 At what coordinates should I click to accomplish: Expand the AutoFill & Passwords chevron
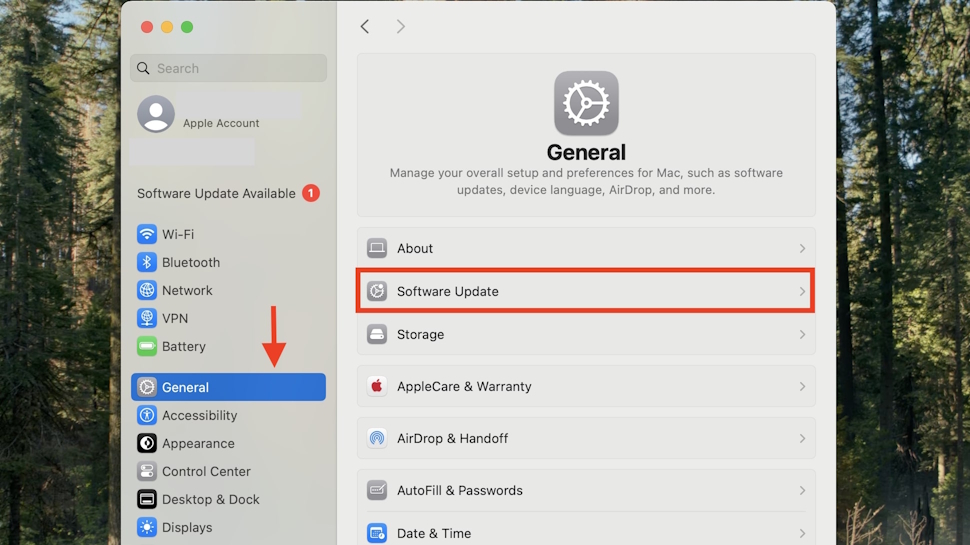tap(802, 491)
